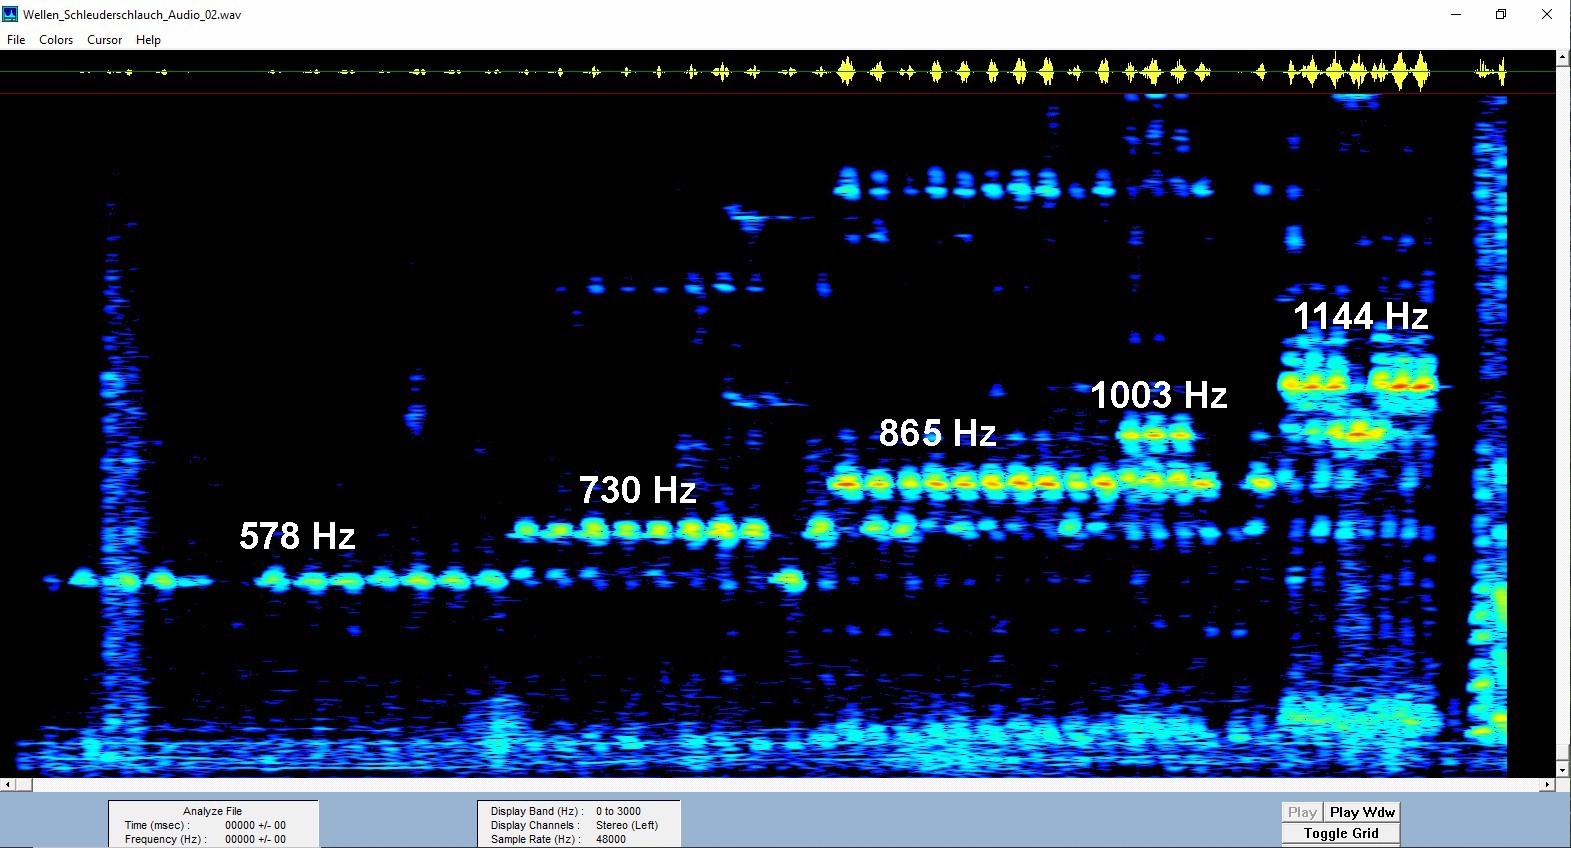Click the 730 Hz label
Viewport: 1571px width, 848px height.
pyautogui.click(x=637, y=490)
